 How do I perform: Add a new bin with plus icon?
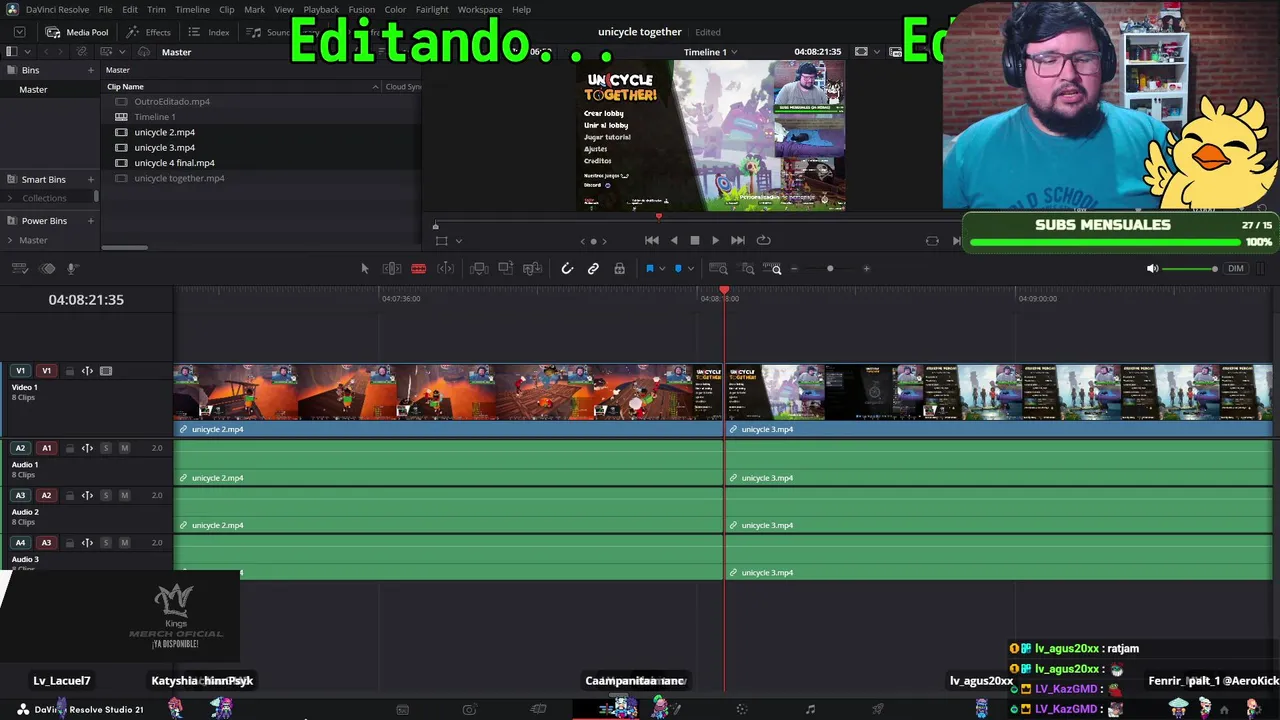click(x=91, y=70)
